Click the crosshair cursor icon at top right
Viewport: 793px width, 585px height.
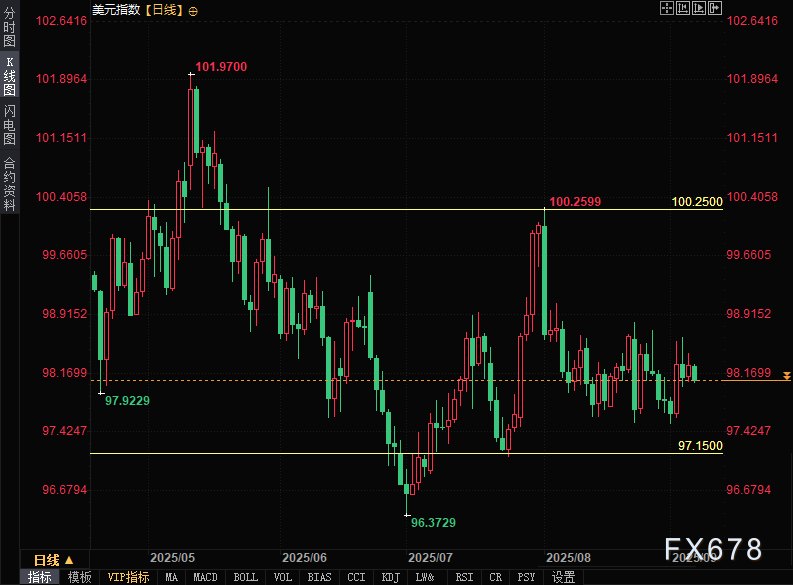[x=667, y=8]
